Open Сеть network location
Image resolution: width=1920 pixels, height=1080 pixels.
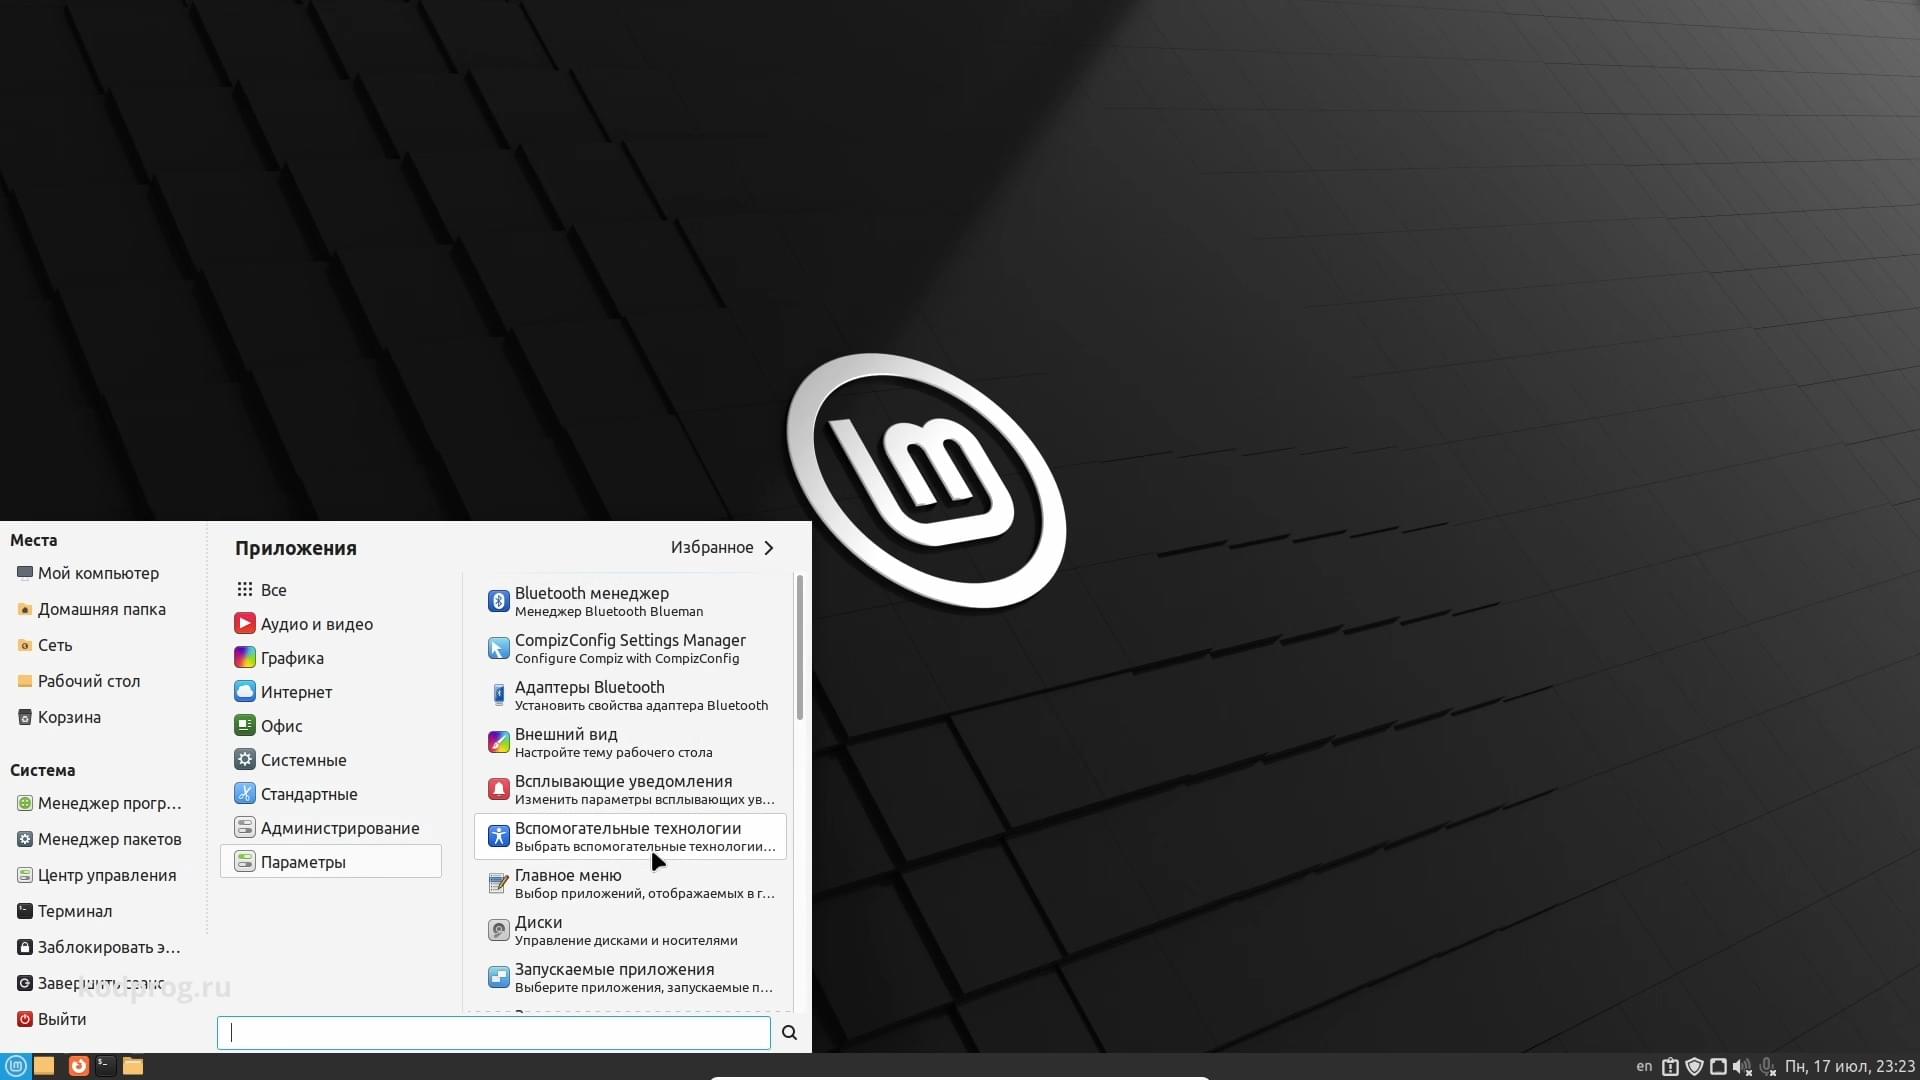pyautogui.click(x=45, y=645)
